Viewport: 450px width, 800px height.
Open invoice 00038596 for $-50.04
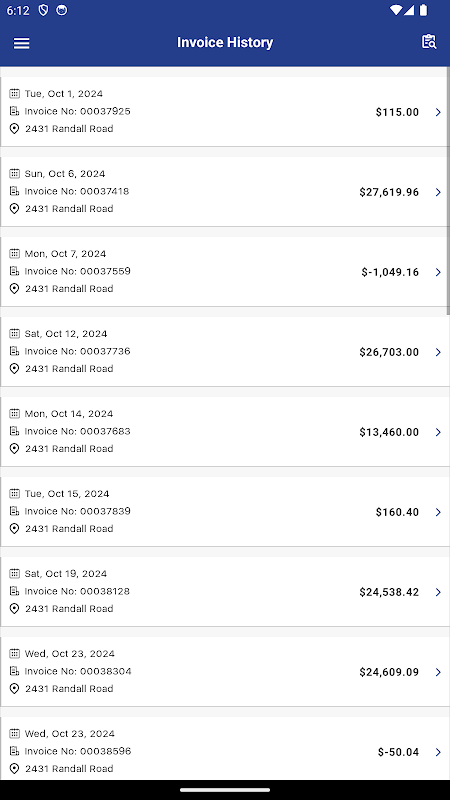pyautogui.click(x=225, y=748)
